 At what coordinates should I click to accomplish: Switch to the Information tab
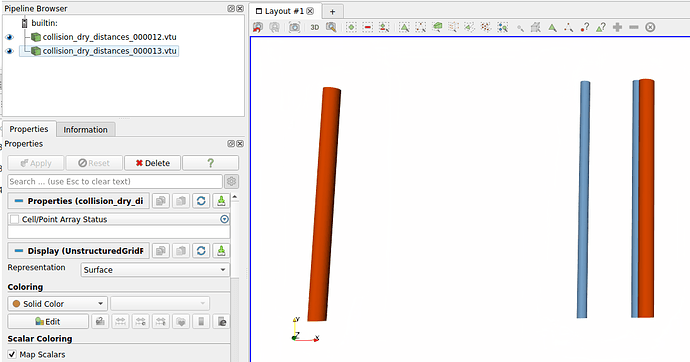pyautogui.click(x=85, y=130)
